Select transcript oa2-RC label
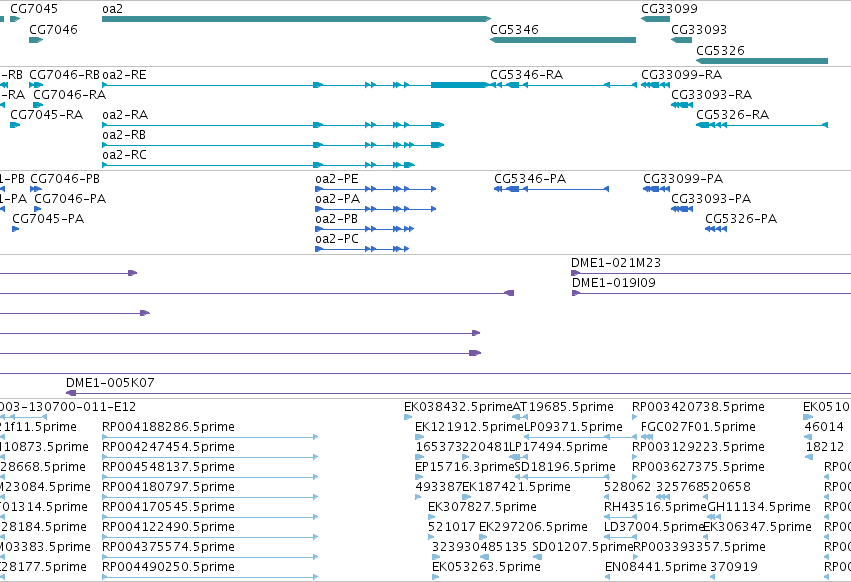 [x=124, y=155]
